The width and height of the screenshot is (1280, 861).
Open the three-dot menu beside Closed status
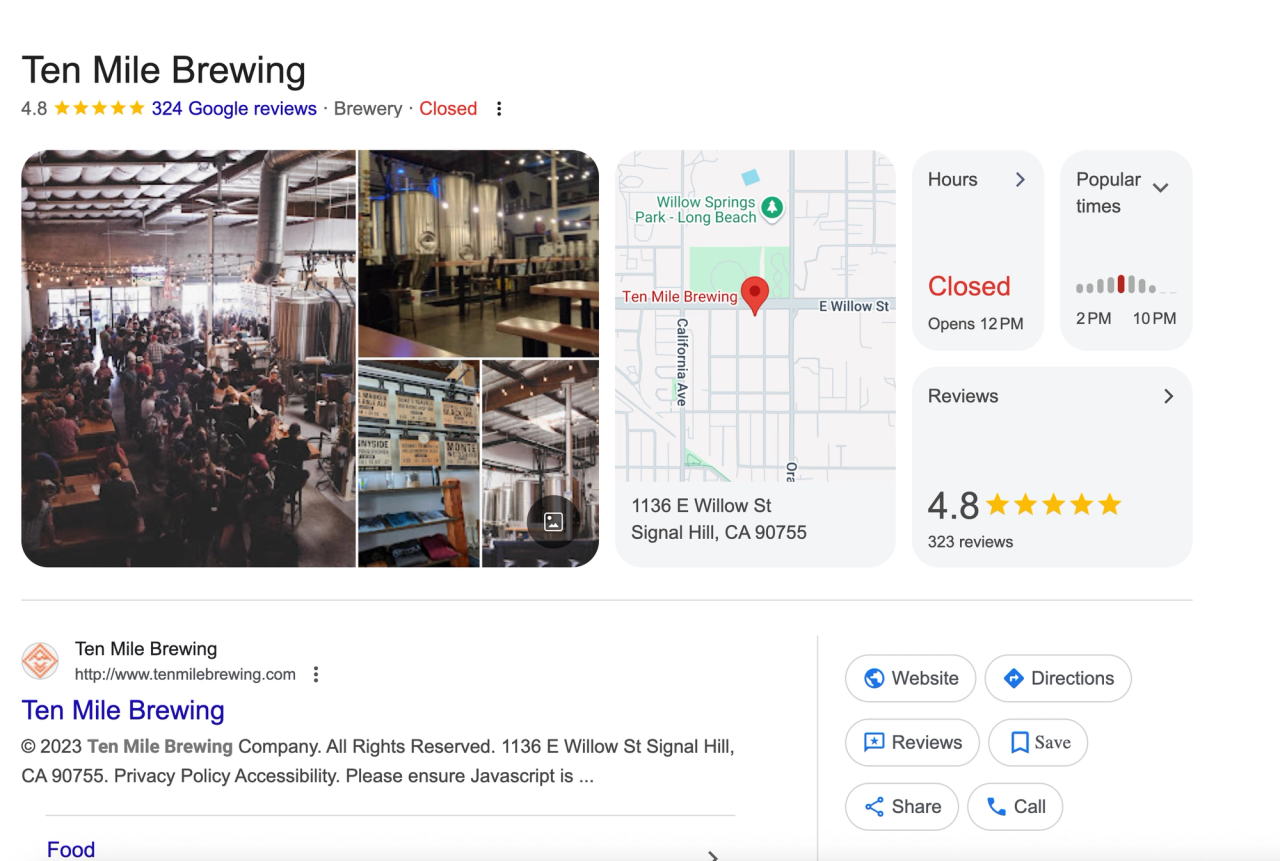499,108
